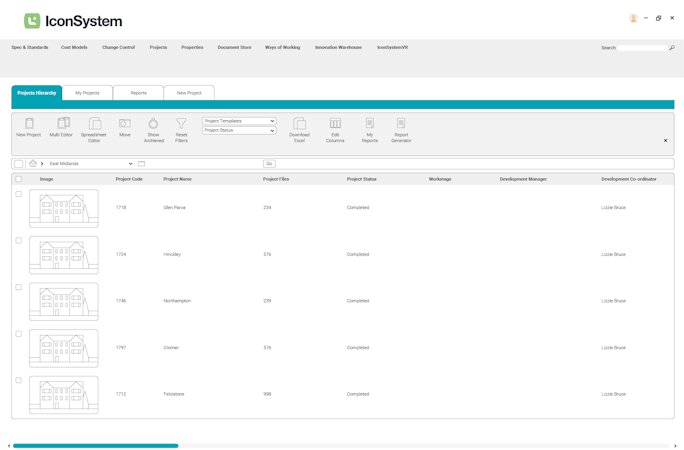The image size is (684, 450).
Task: Click in the Search input field
Action: pyautogui.click(x=643, y=48)
